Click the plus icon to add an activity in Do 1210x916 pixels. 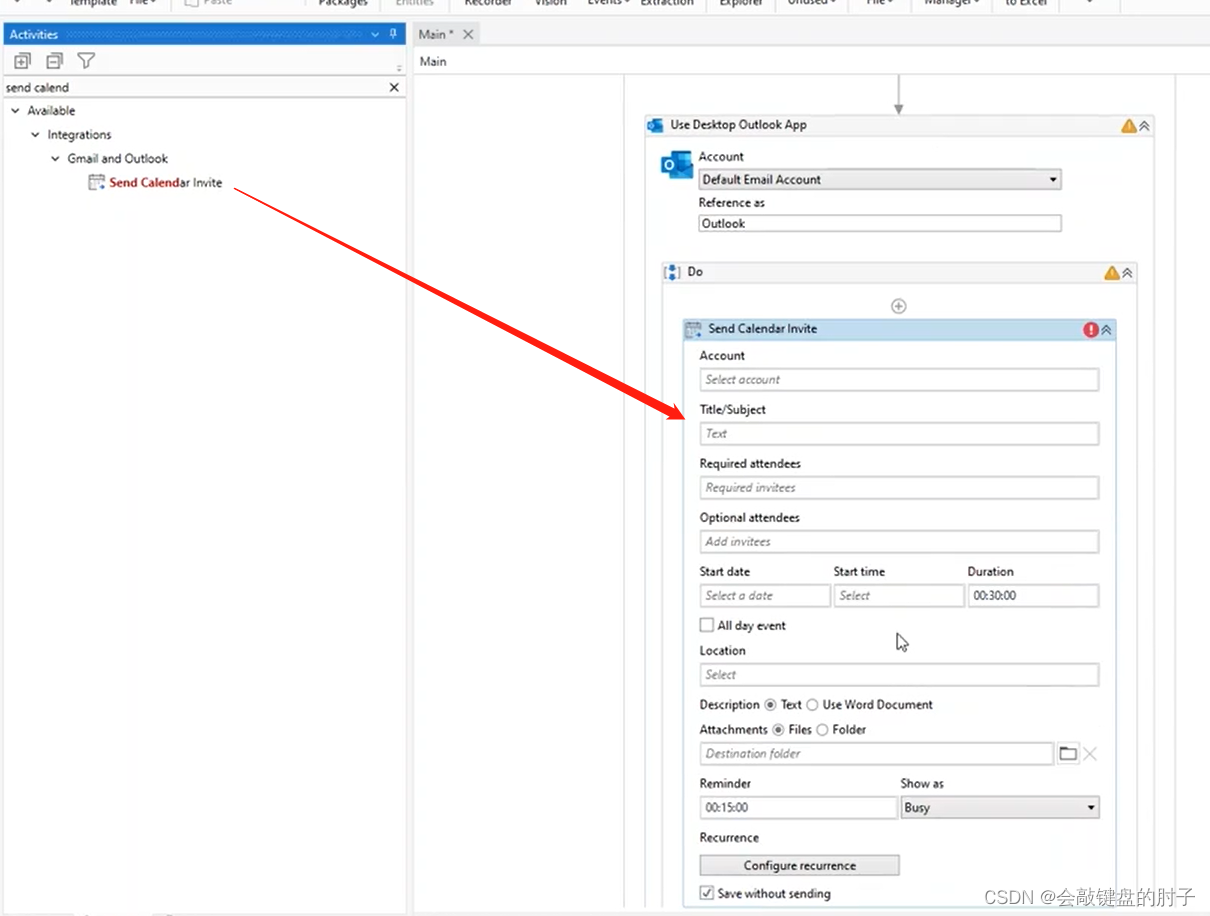(x=898, y=306)
